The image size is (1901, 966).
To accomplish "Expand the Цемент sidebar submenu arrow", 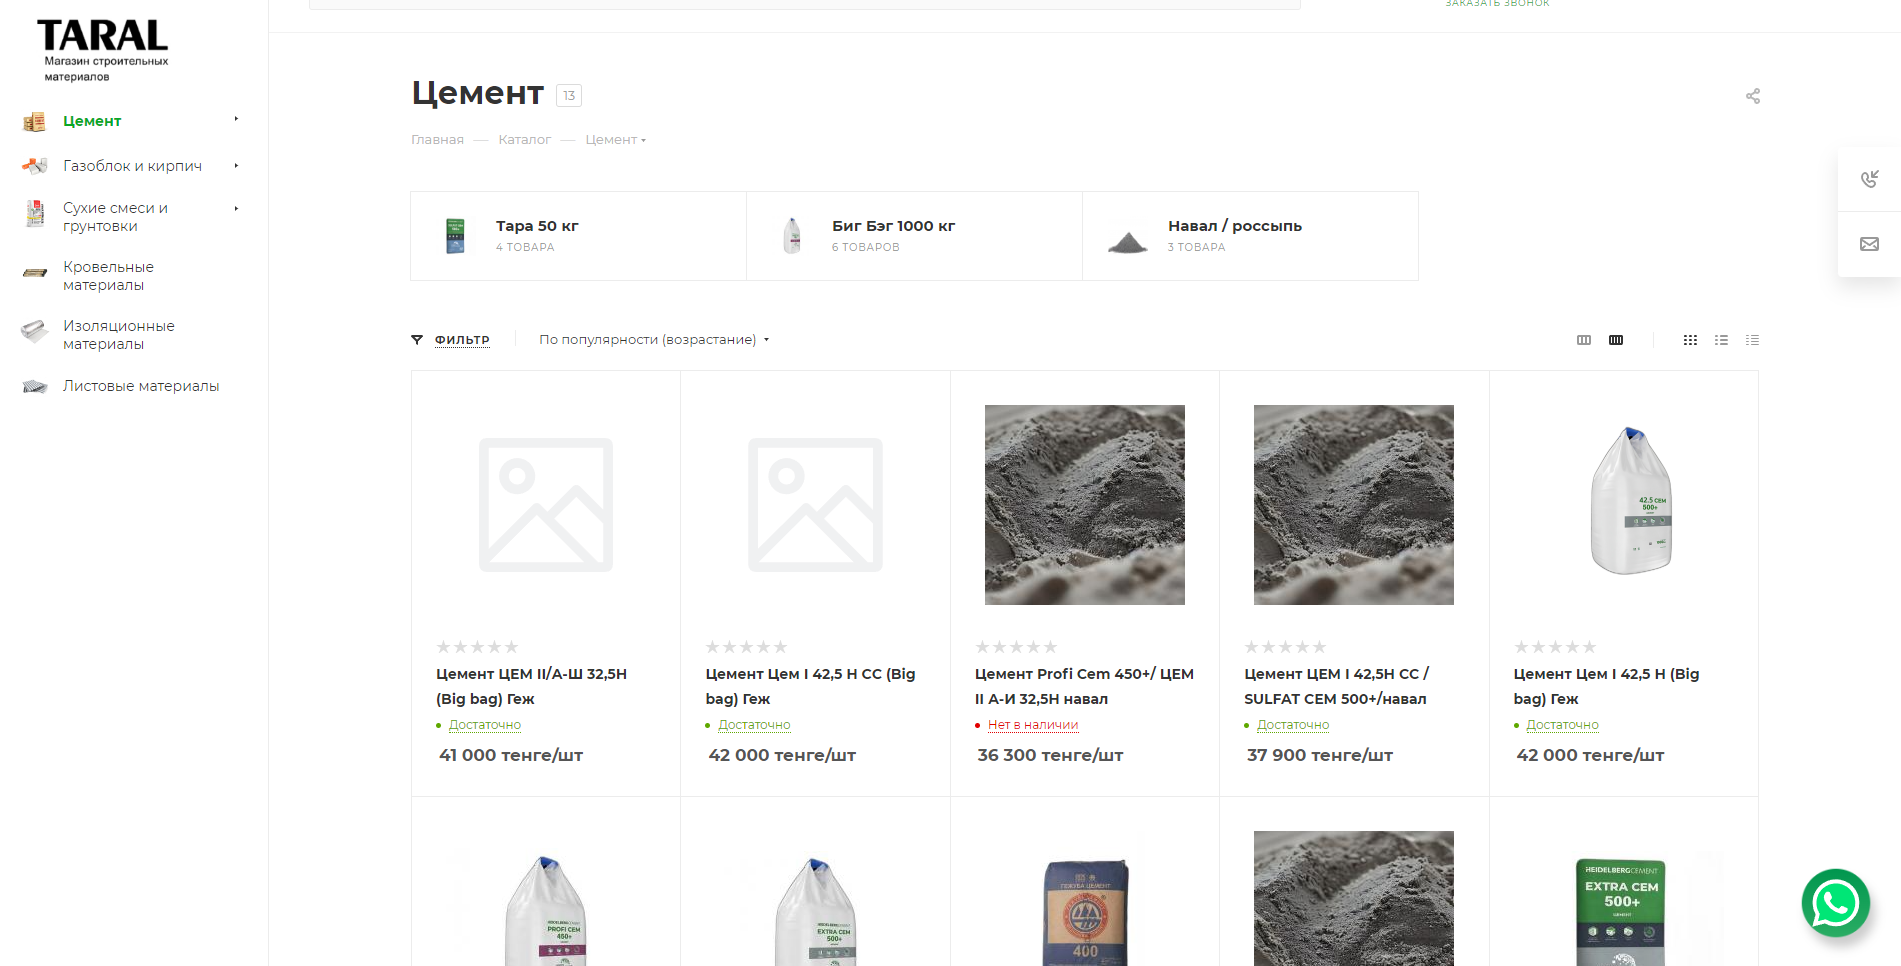I will (236, 119).
